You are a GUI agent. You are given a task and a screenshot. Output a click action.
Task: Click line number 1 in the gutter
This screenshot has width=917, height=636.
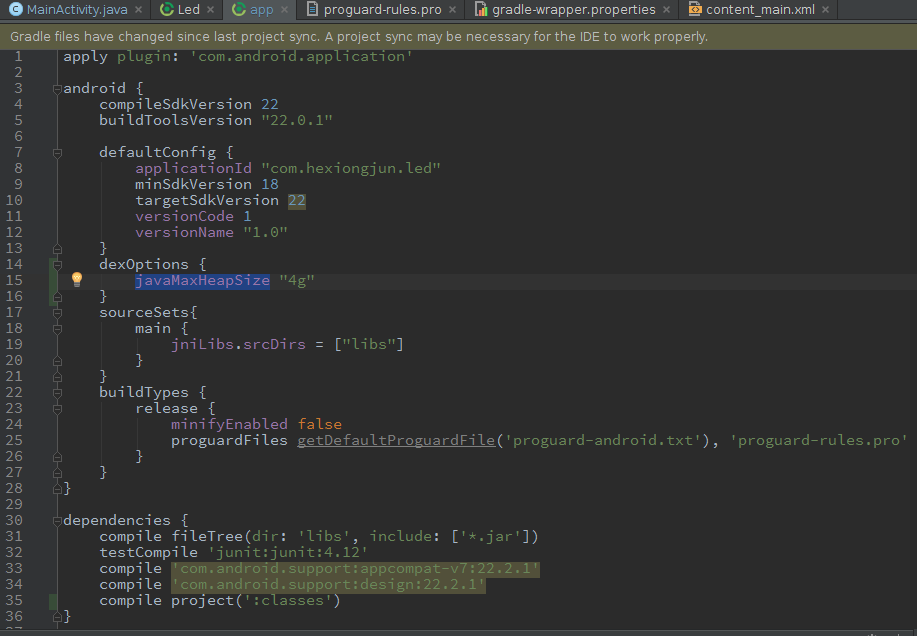[x=18, y=57]
